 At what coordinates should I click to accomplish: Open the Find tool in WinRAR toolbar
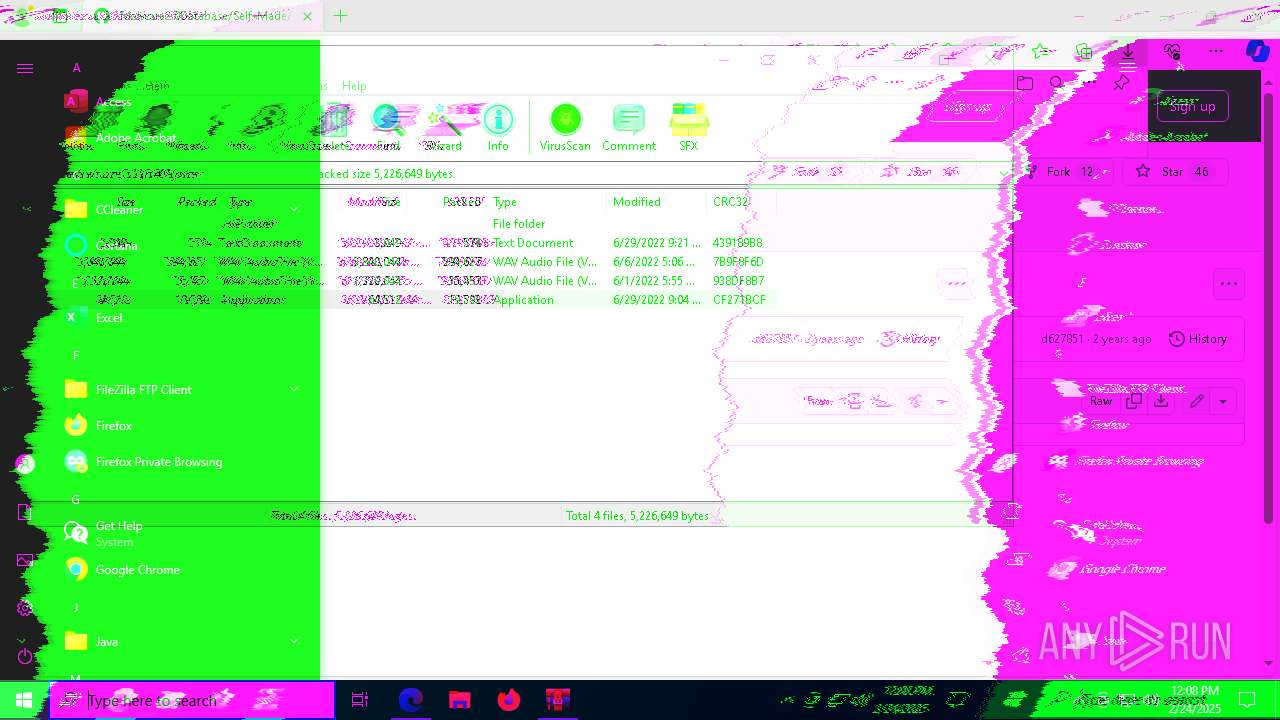pyautogui.click(x=388, y=128)
